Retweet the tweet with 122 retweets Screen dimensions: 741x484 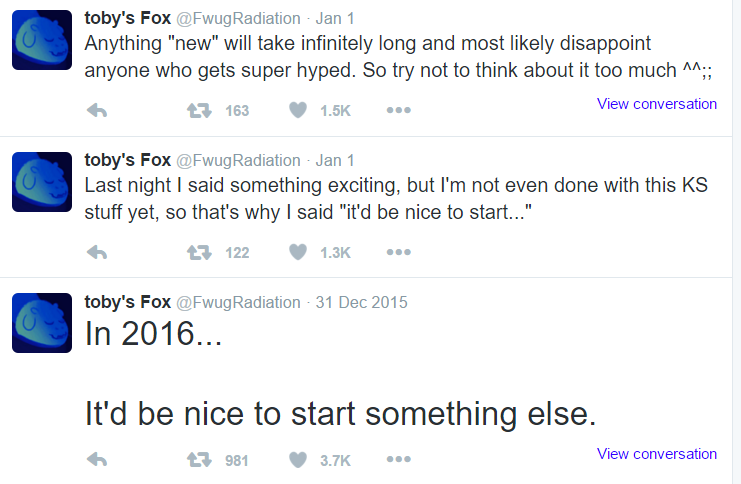click(x=201, y=252)
